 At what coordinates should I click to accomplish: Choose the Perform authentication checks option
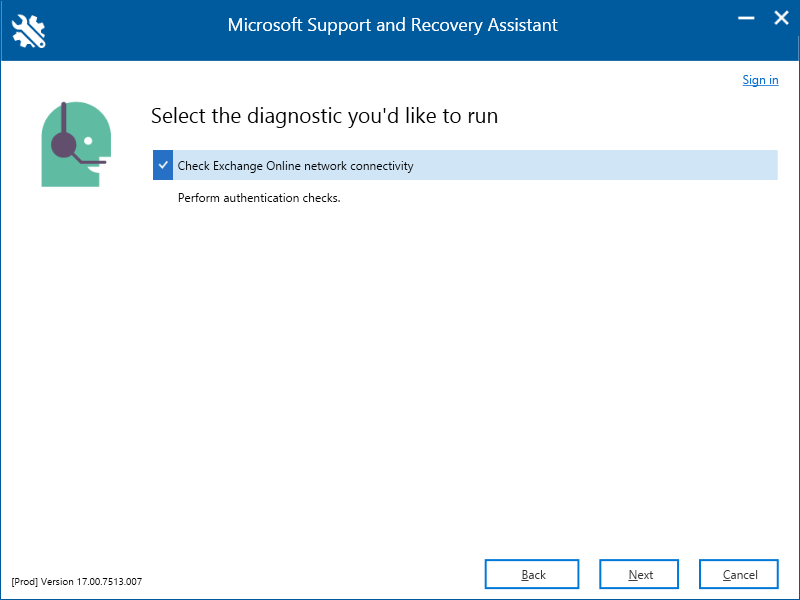259,198
